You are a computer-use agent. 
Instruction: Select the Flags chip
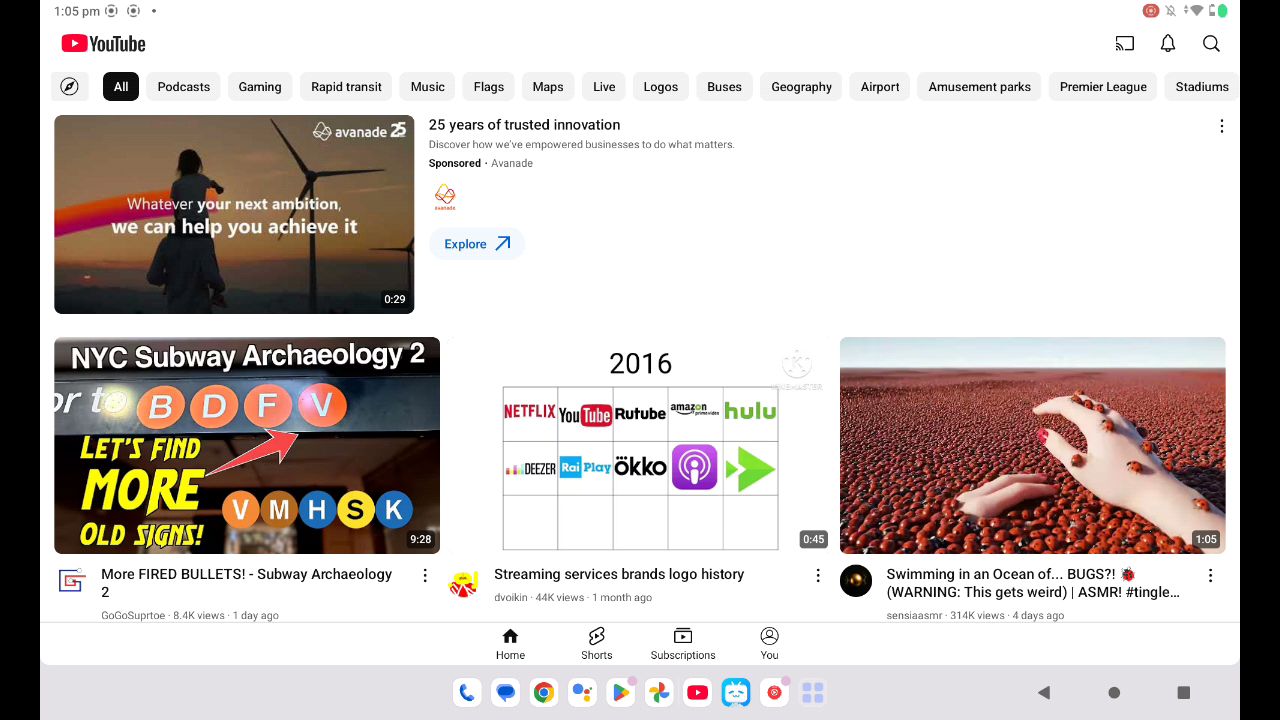click(x=489, y=87)
